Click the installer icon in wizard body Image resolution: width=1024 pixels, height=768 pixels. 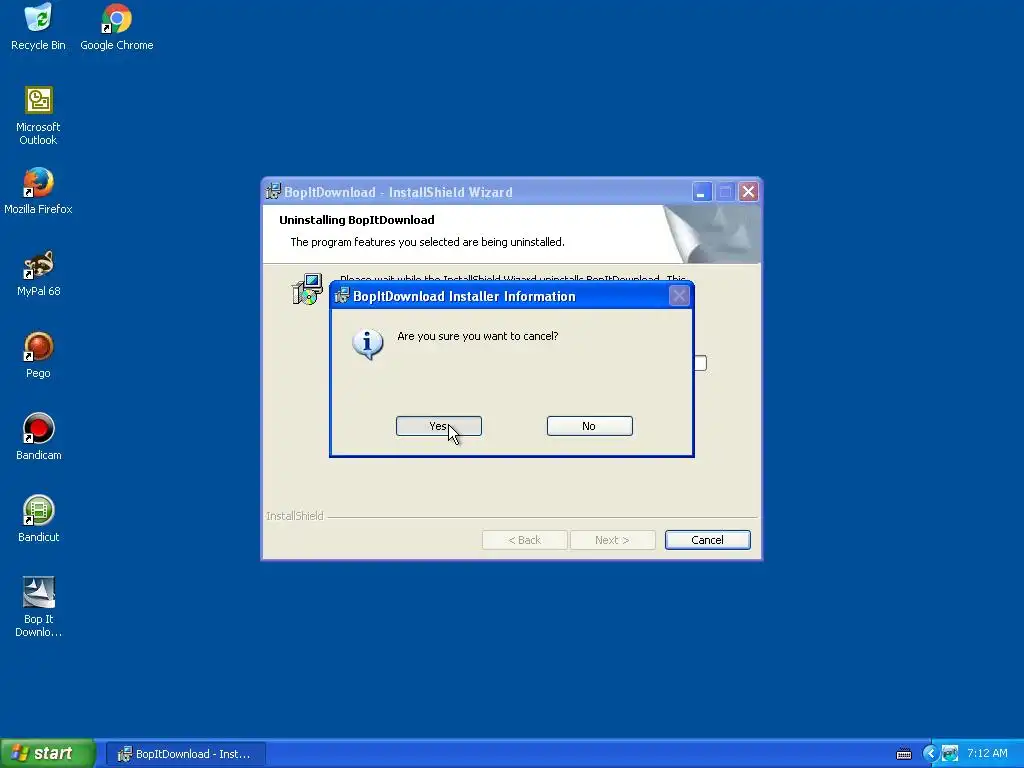[x=307, y=289]
